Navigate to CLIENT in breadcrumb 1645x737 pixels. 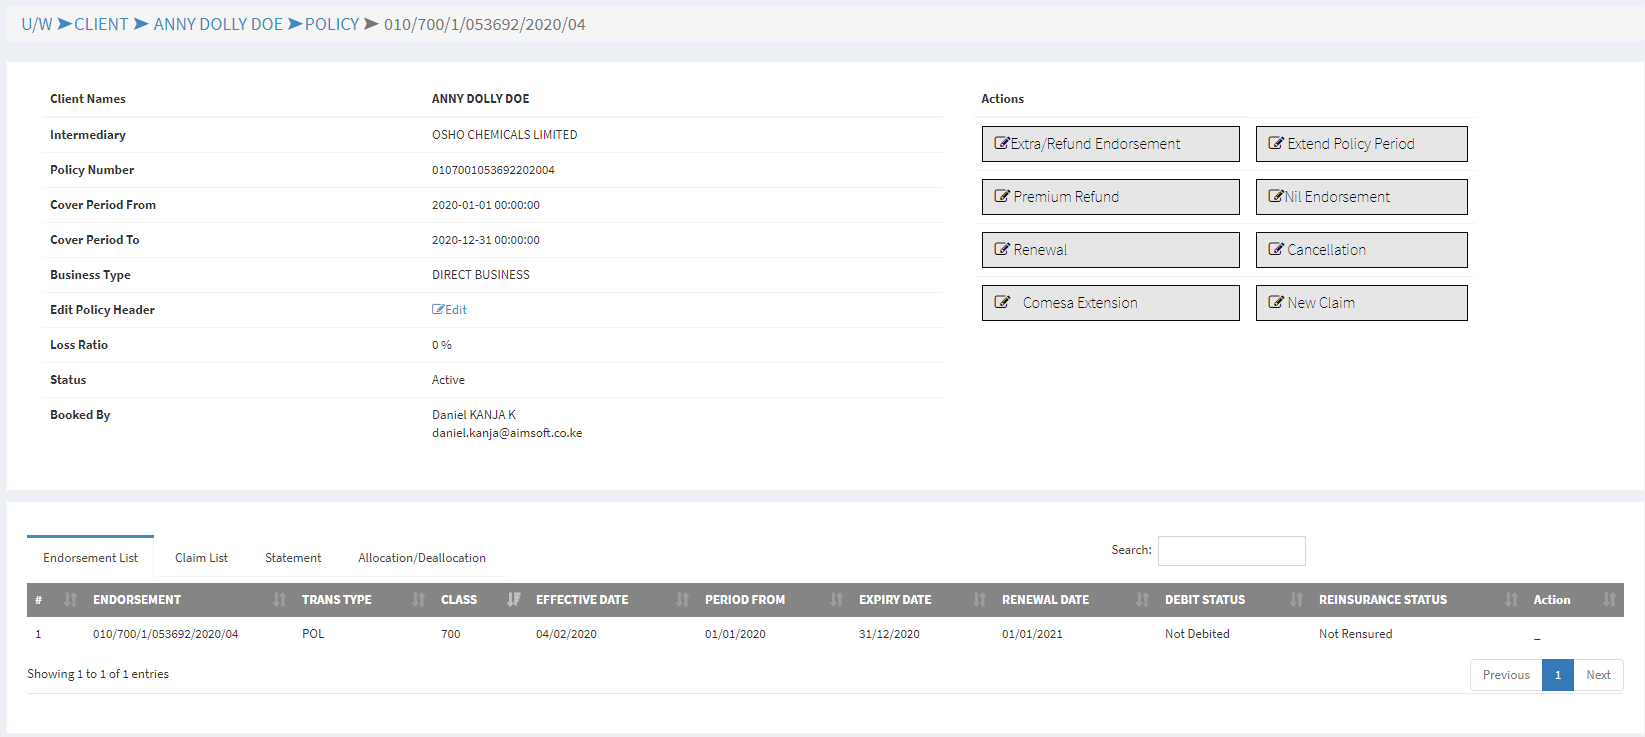coord(101,24)
